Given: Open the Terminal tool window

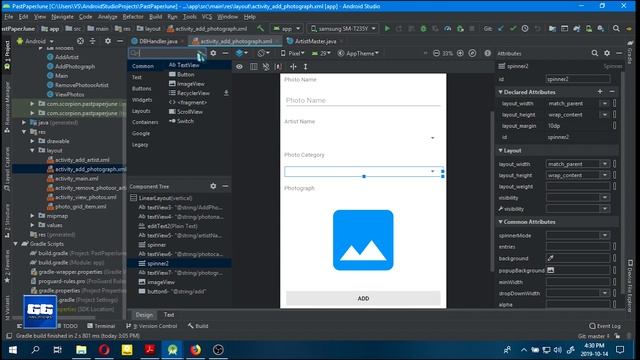Looking at the screenshot, I should click(101, 326).
